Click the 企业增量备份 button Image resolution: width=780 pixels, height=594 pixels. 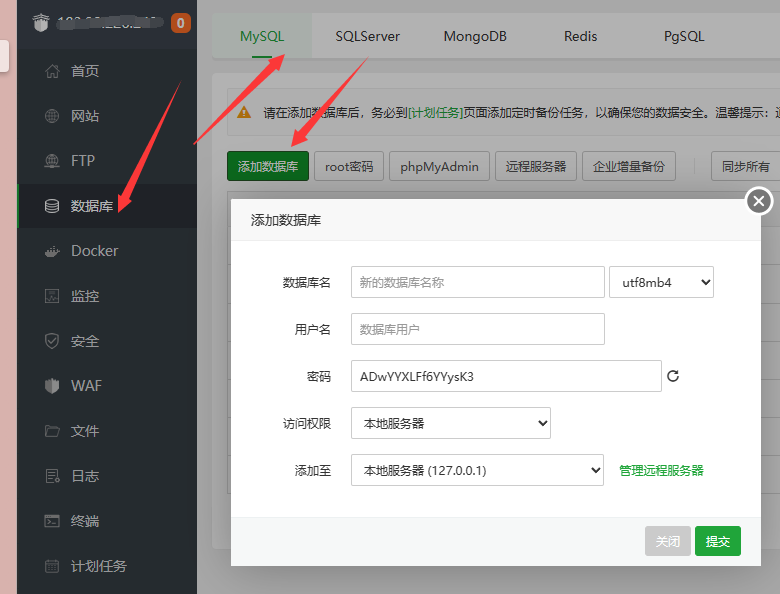(x=629, y=166)
